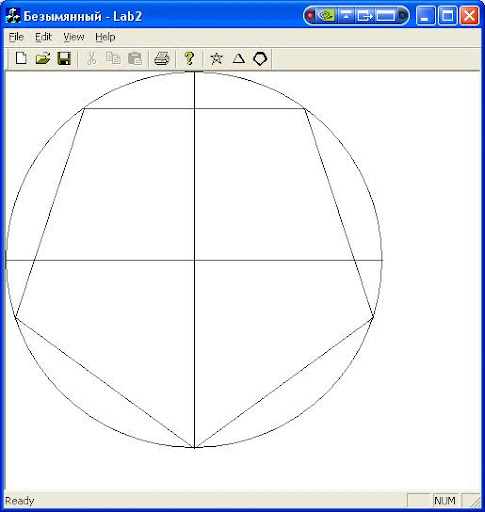
Task: Choose the pentagon polygon tool
Action: [260, 59]
